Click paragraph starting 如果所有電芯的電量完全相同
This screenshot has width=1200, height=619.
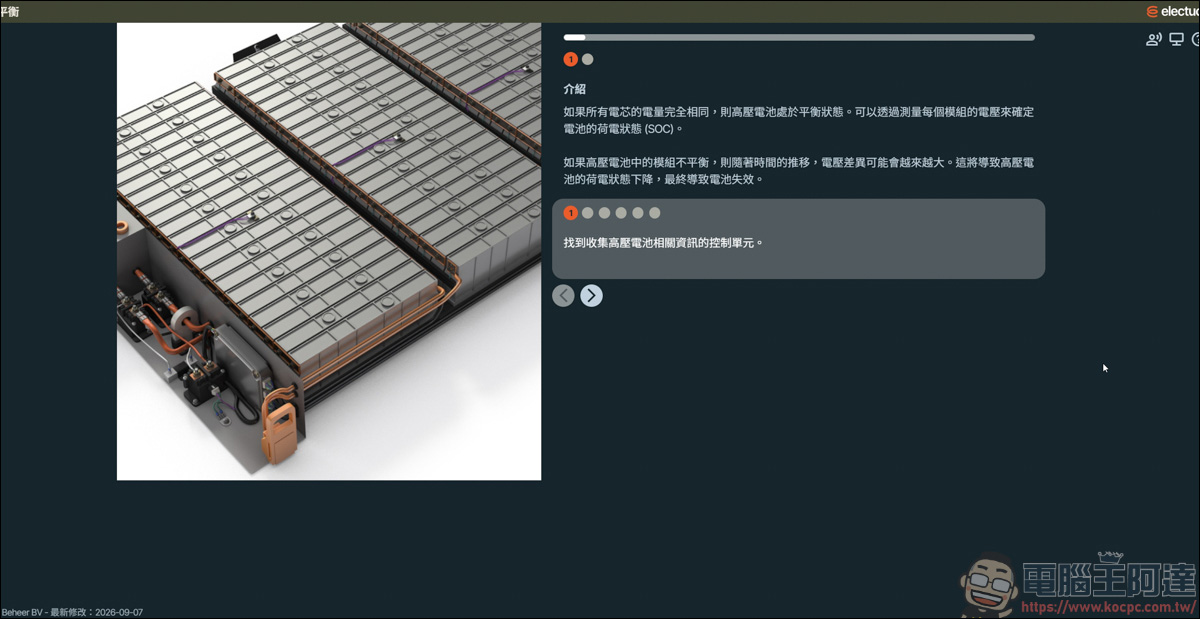798,120
